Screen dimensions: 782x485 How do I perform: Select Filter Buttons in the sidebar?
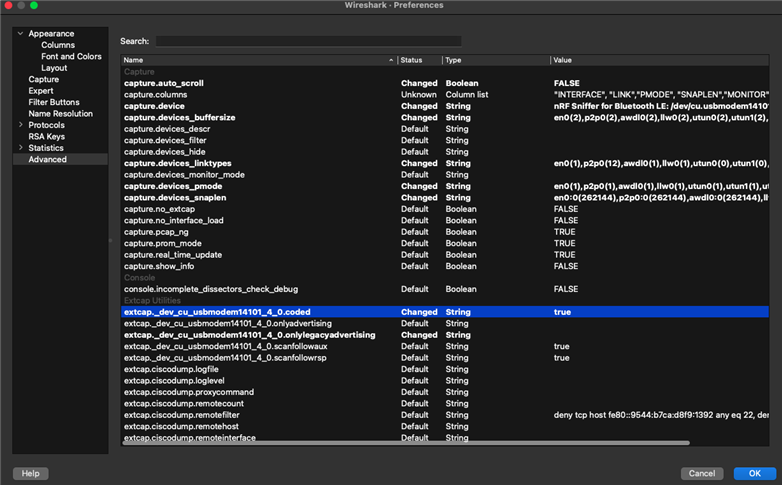[x=53, y=102]
